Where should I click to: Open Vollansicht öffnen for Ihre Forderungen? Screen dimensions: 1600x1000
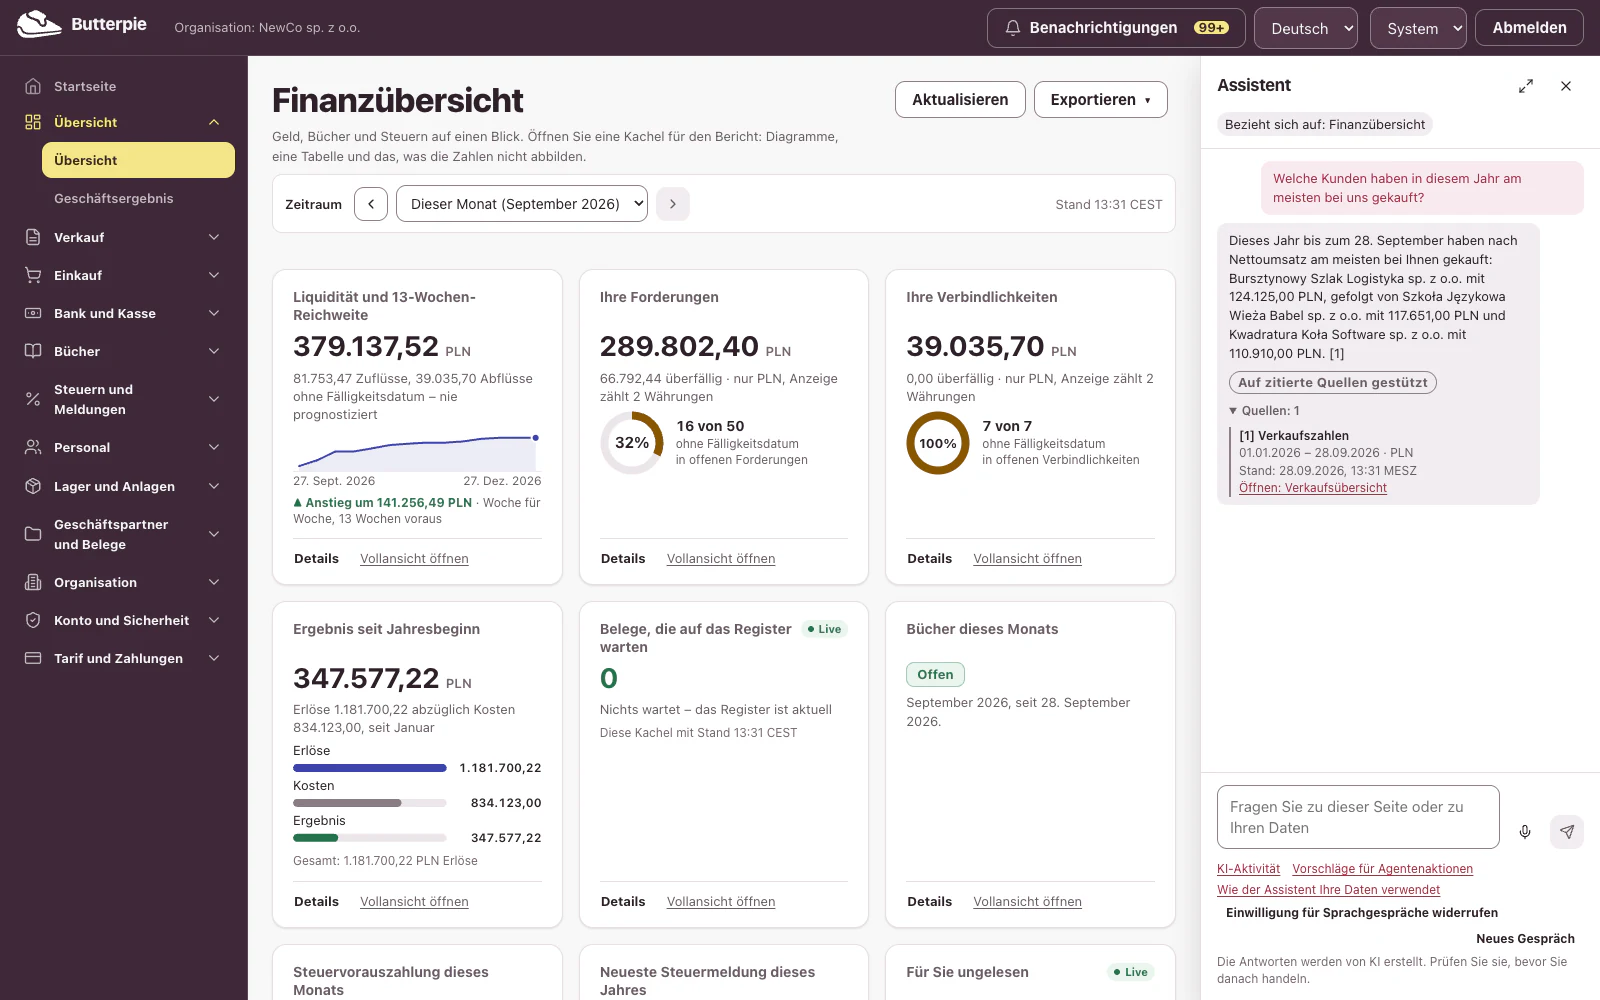pyautogui.click(x=721, y=559)
